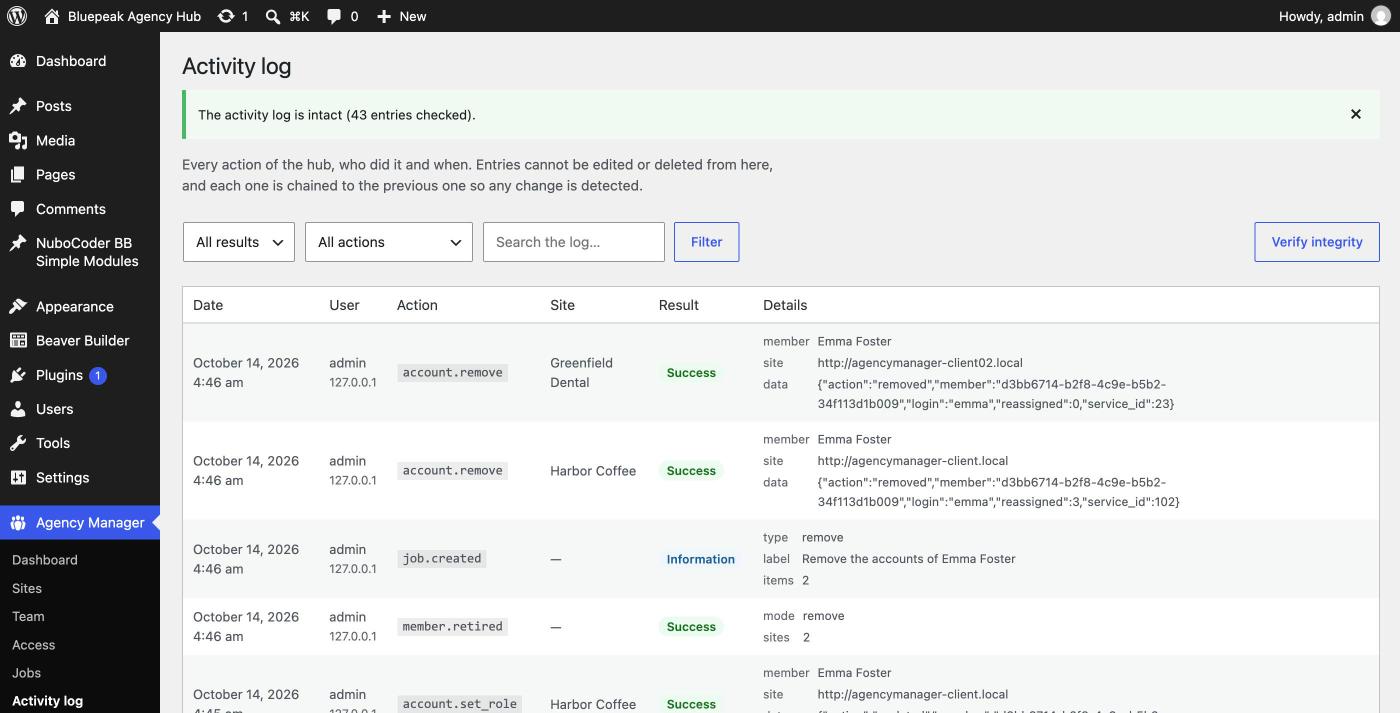Image resolution: width=1400 pixels, height=713 pixels.
Task: Click the Activity log page heading
Action: (x=237, y=66)
